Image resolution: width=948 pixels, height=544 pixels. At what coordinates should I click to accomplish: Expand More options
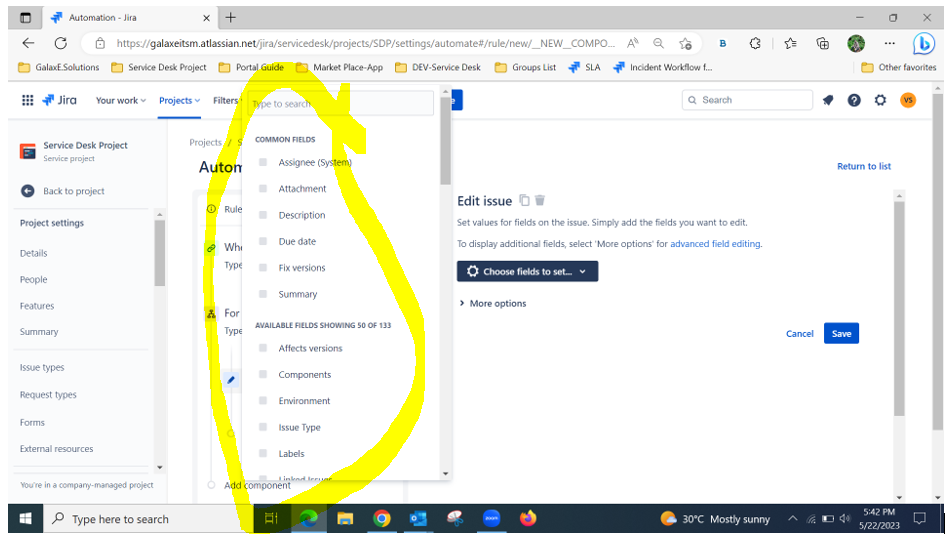coord(493,303)
